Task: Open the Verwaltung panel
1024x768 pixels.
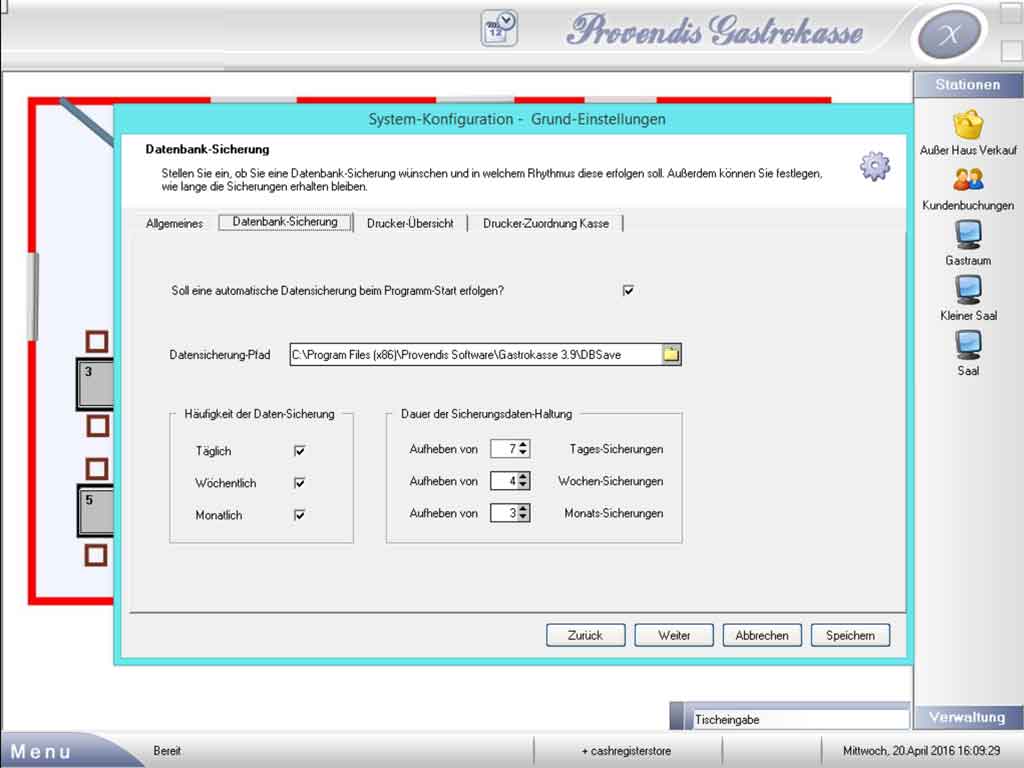Action: coord(968,717)
